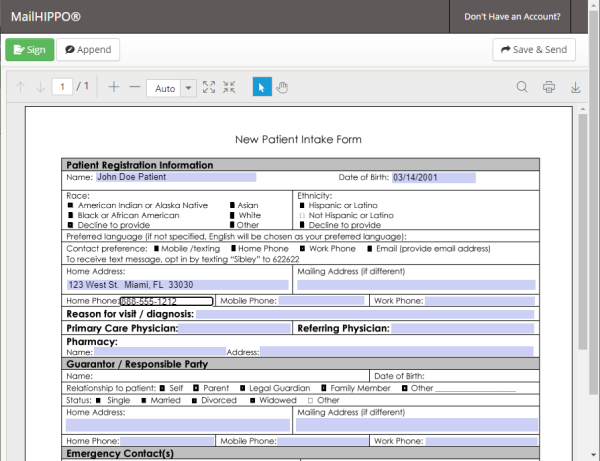The width and height of the screenshot is (600, 461).
Task: Select the hand pan tool
Action: (282, 88)
